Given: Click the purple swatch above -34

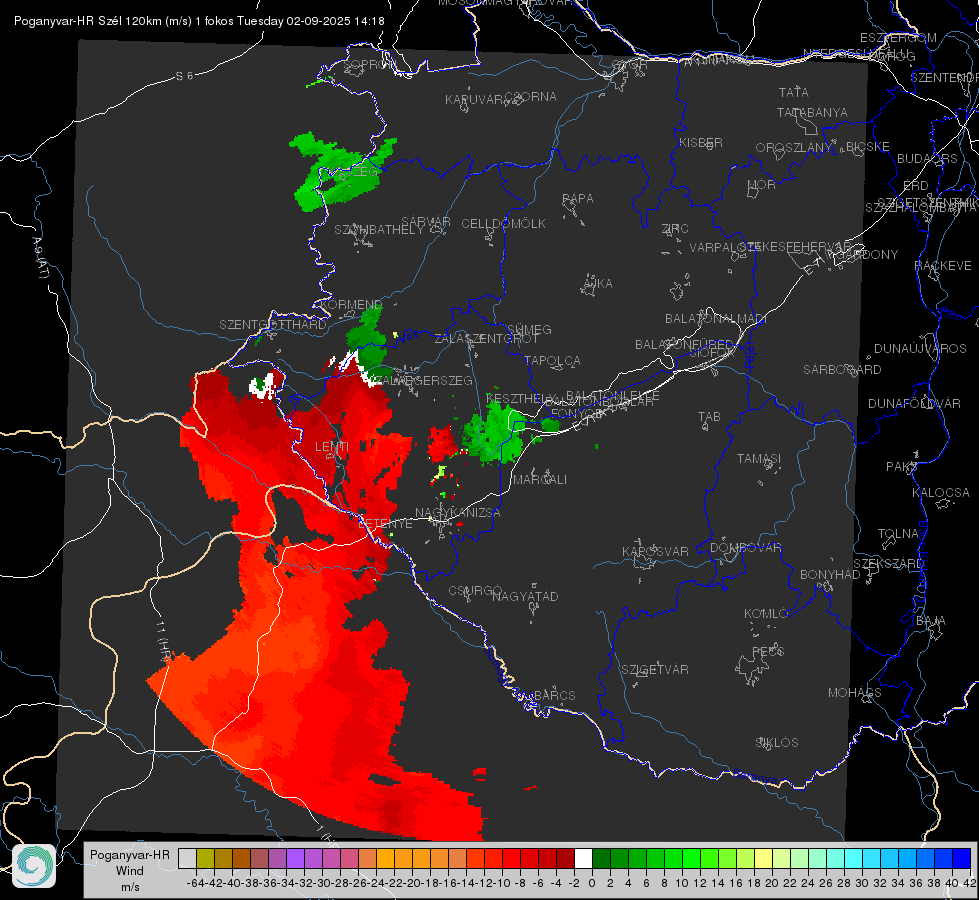Looking at the screenshot, I should tap(295, 858).
